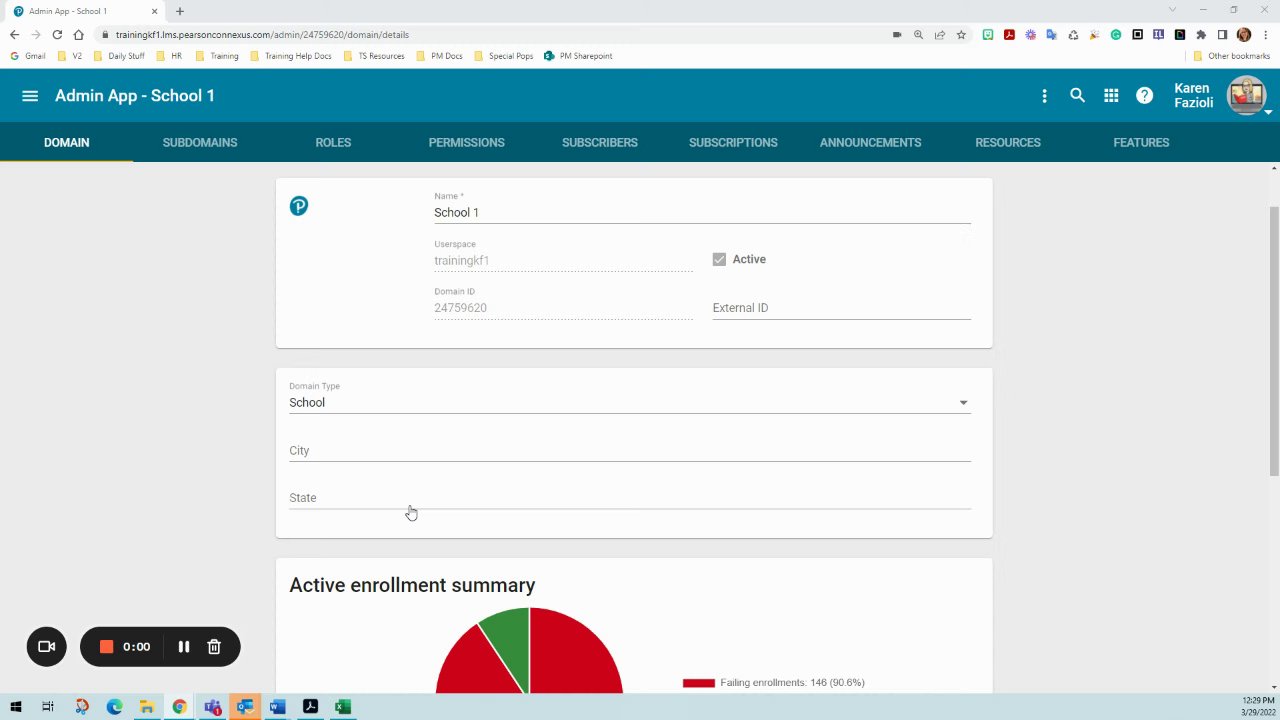This screenshot has height=720, width=1280.
Task: Click the Admin App - School 1 browser tab
Action: click(84, 11)
